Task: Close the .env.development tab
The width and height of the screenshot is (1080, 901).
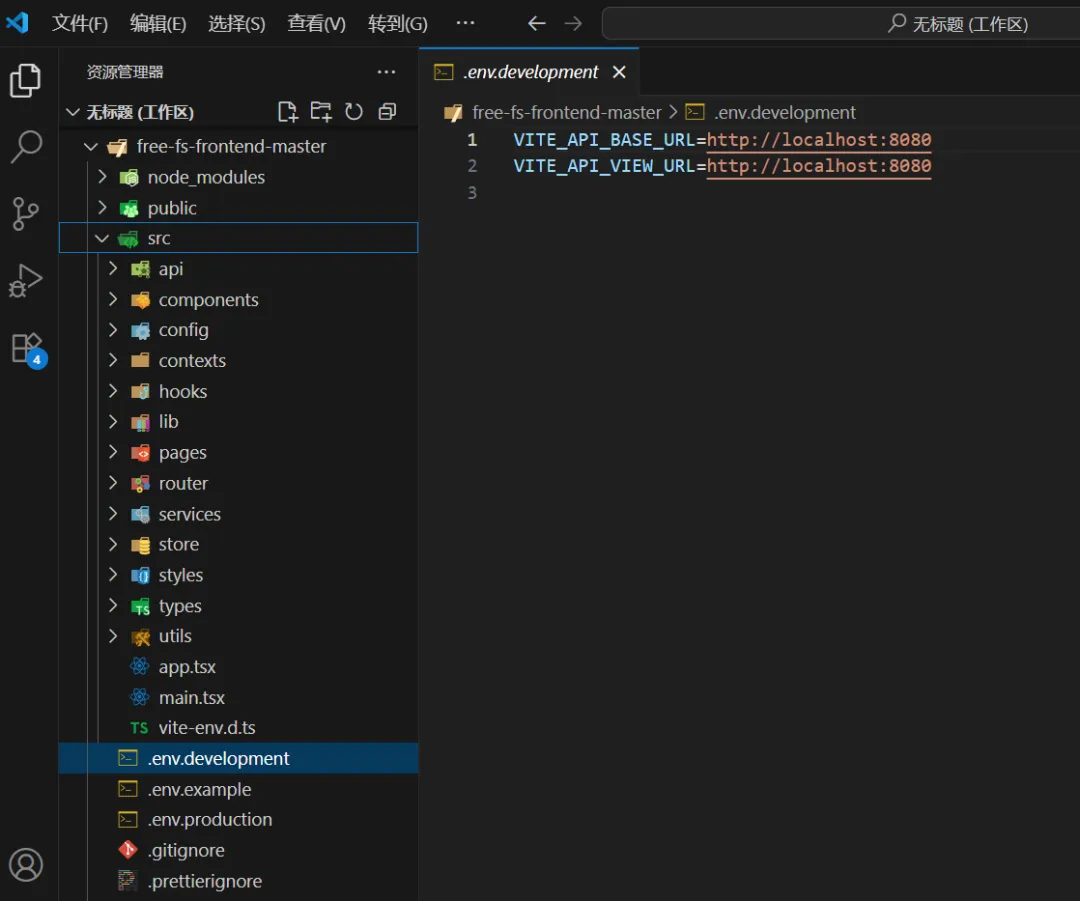Action: click(x=619, y=72)
